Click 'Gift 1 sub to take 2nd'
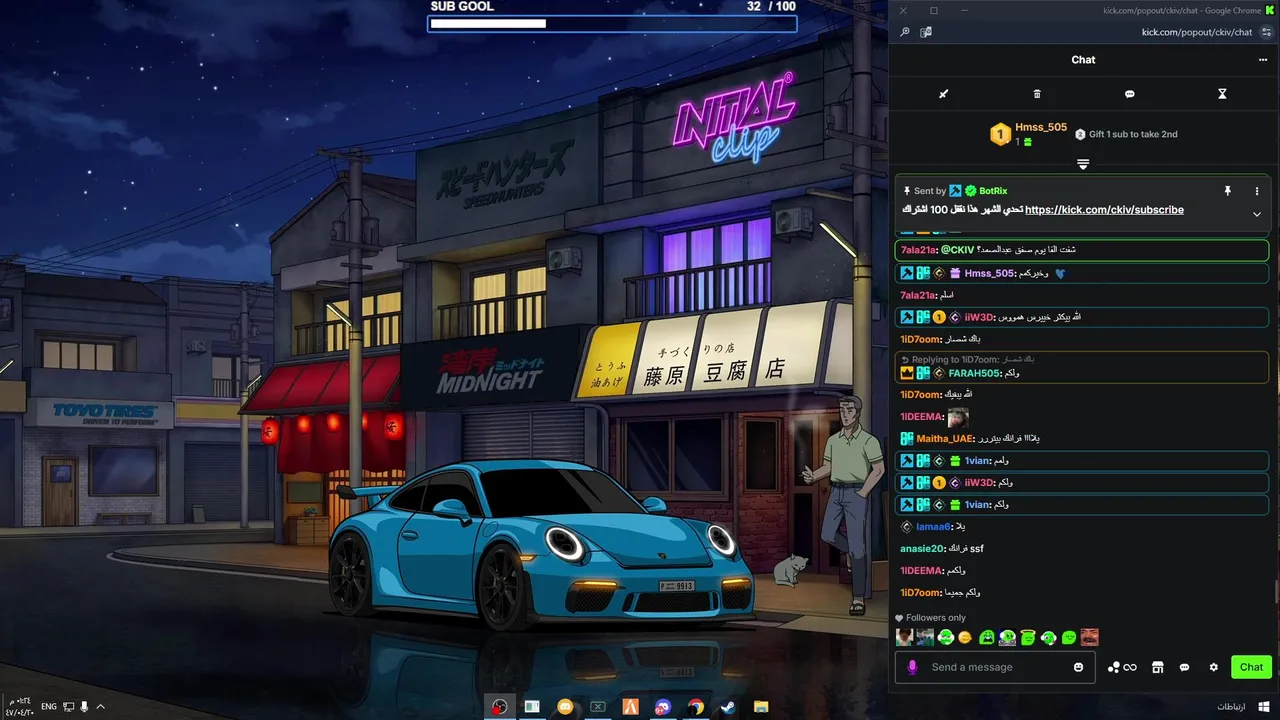1280x720 pixels. (x=1133, y=134)
